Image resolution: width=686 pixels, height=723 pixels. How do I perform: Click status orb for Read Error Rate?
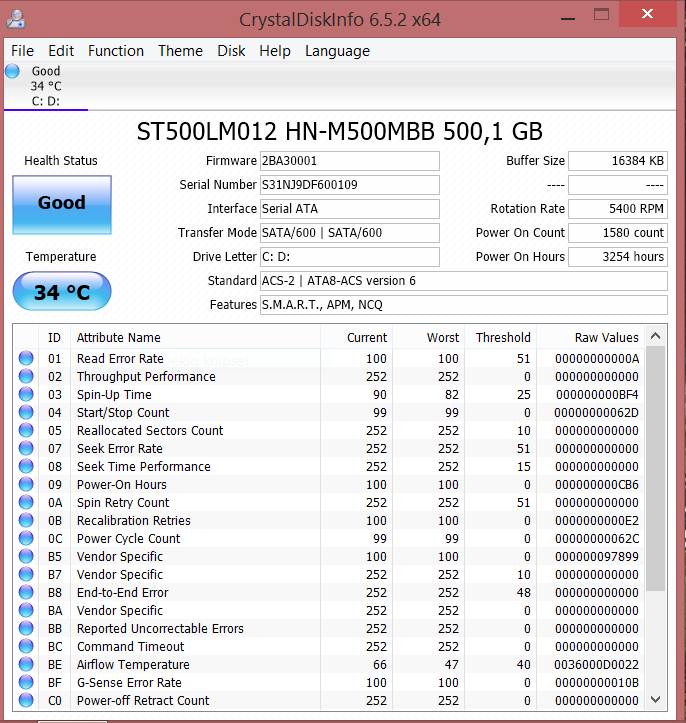point(26,358)
